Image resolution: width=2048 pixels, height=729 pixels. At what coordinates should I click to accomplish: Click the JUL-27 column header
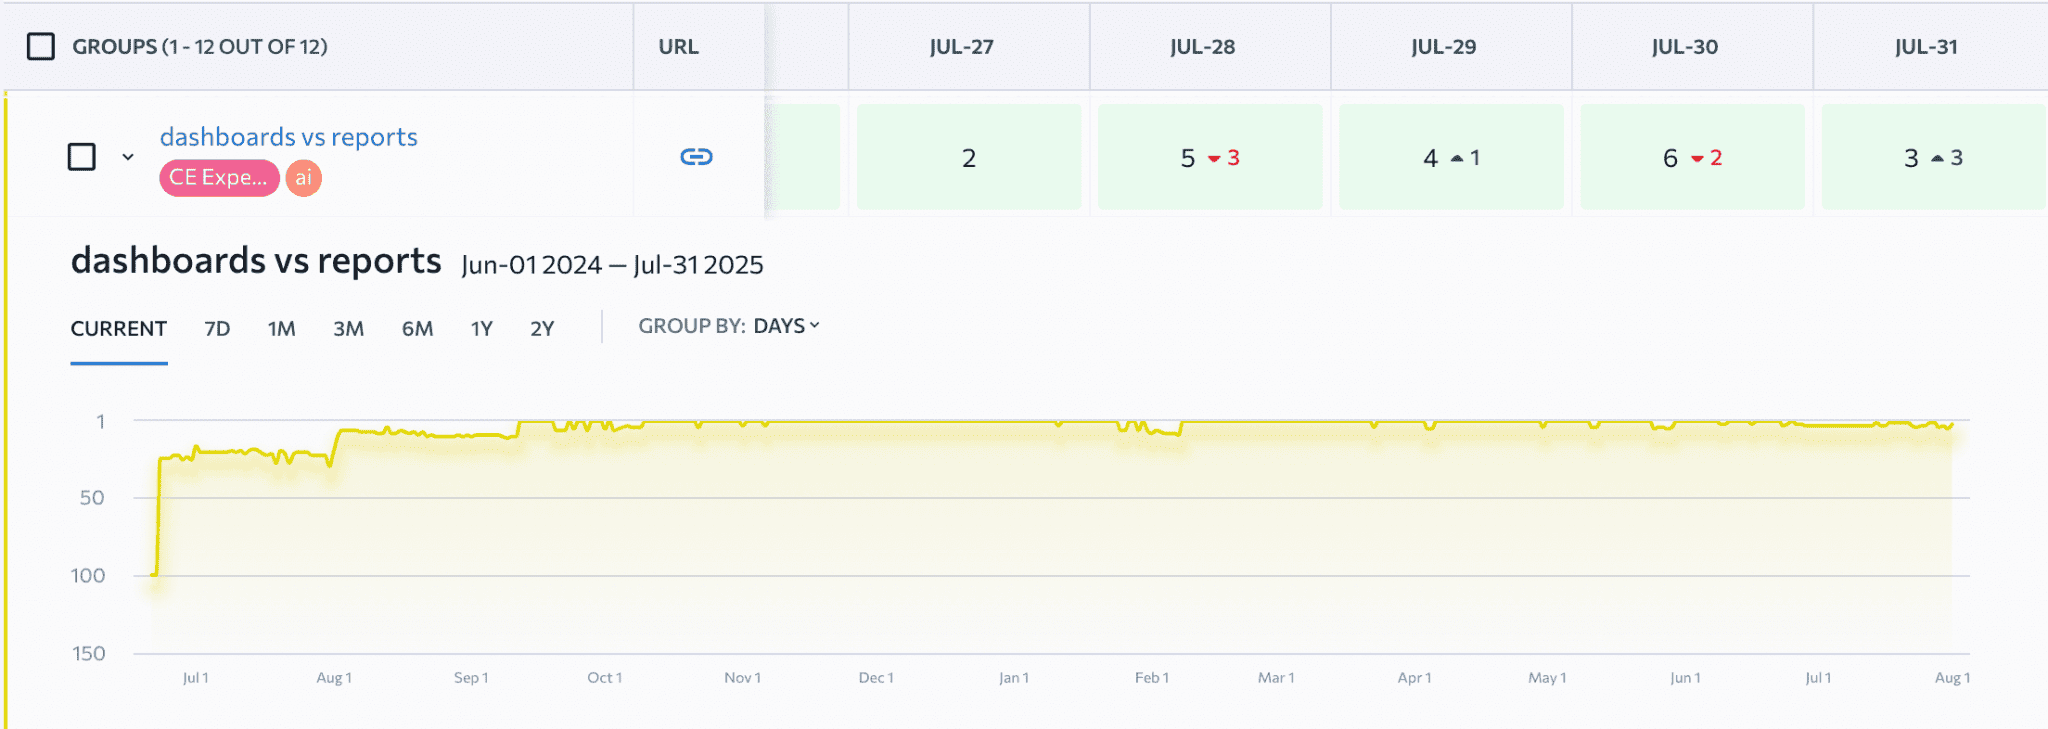coord(961,47)
